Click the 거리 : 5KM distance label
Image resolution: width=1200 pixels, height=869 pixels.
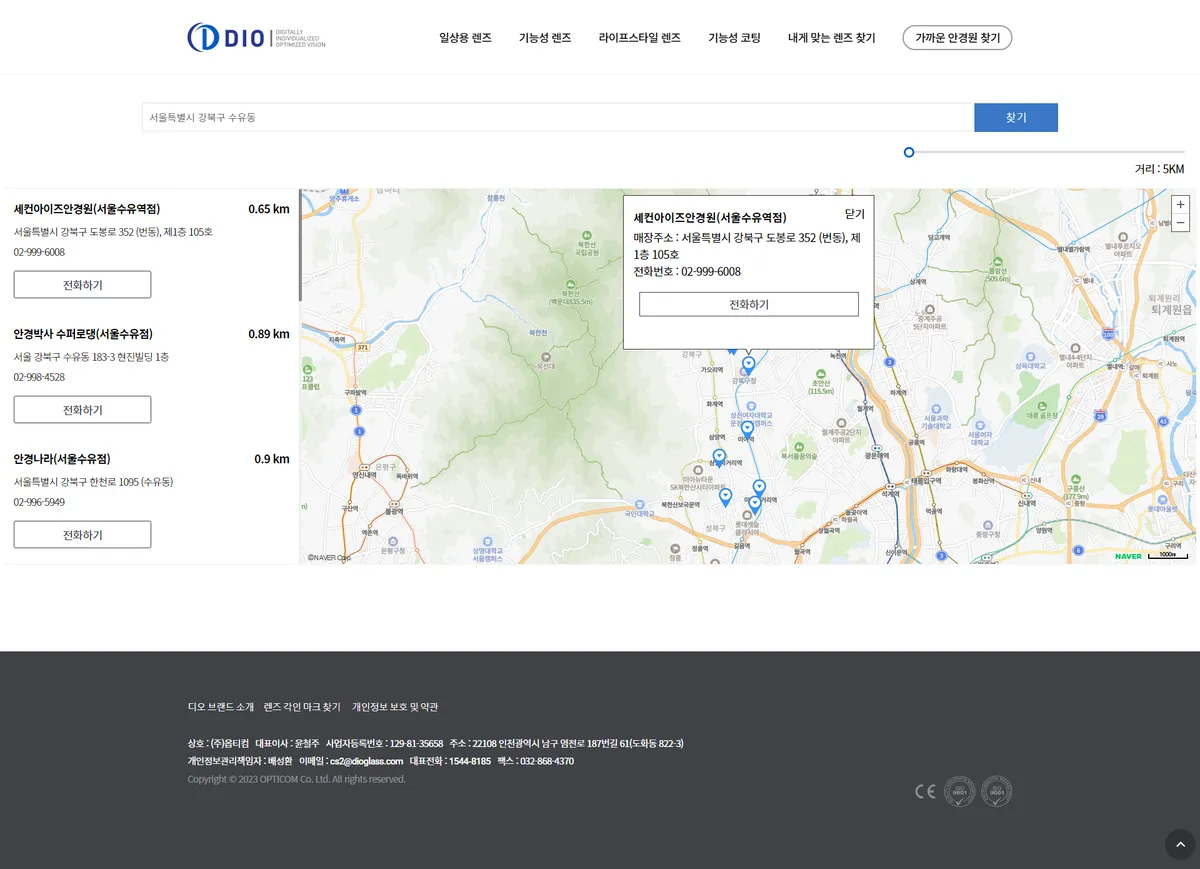click(1159, 169)
